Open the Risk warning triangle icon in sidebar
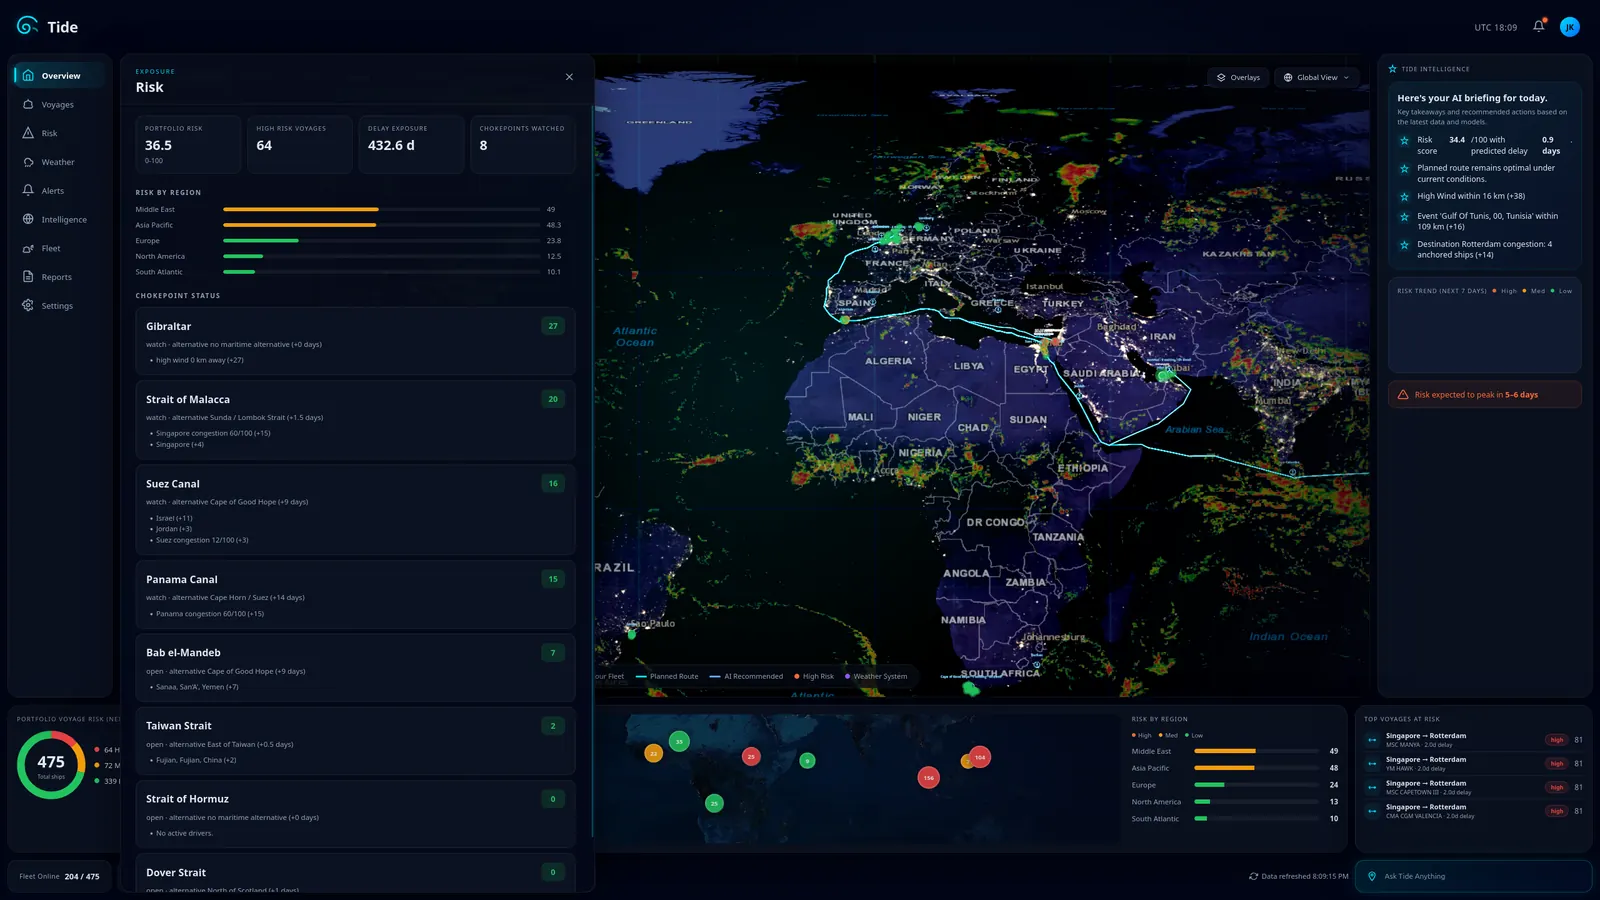The width and height of the screenshot is (1600, 900). tap(28, 133)
